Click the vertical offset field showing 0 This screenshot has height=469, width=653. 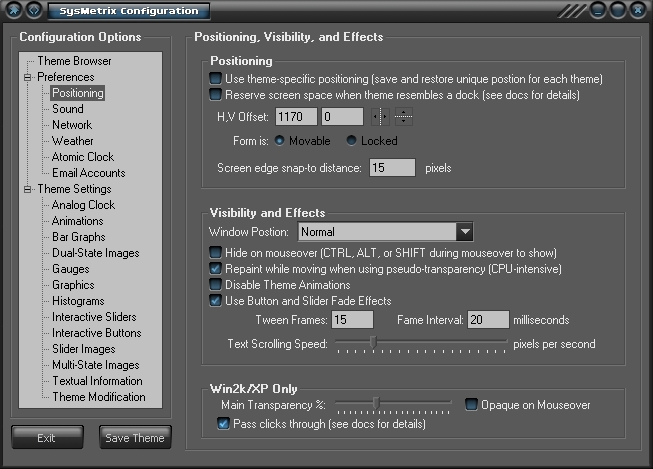pyautogui.click(x=342, y=117)
